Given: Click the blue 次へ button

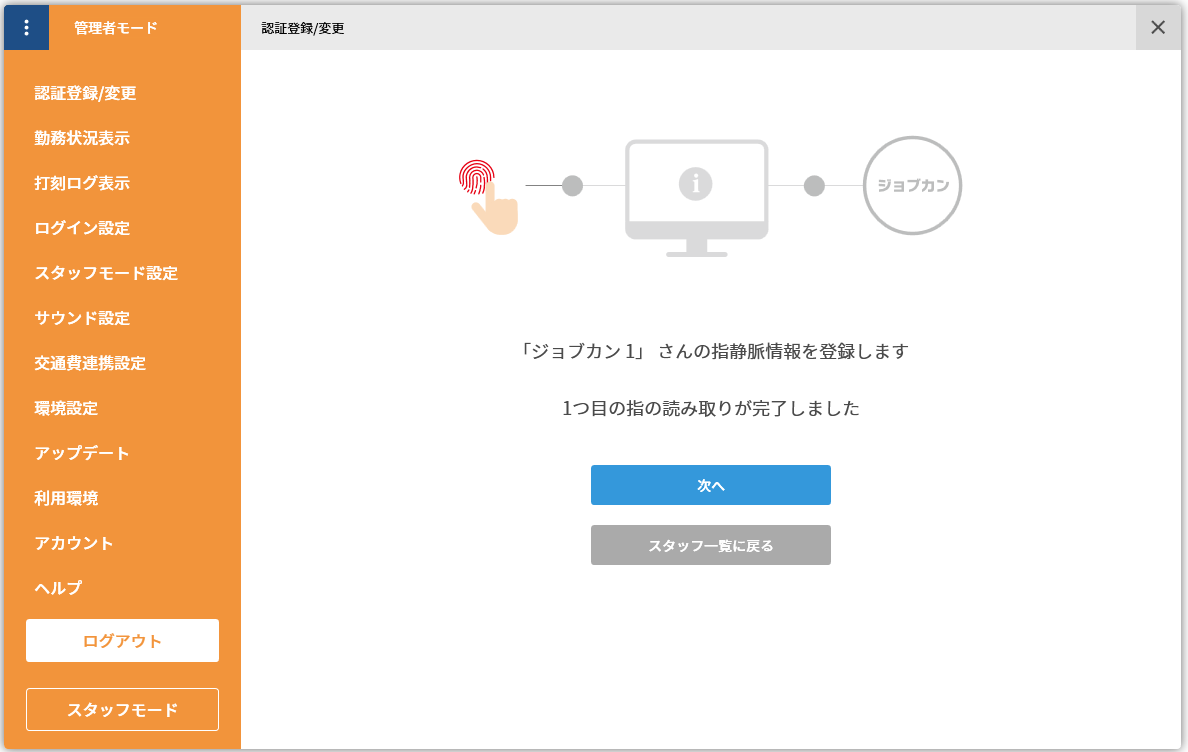Looking at the screenshot, I should [711, 485].
